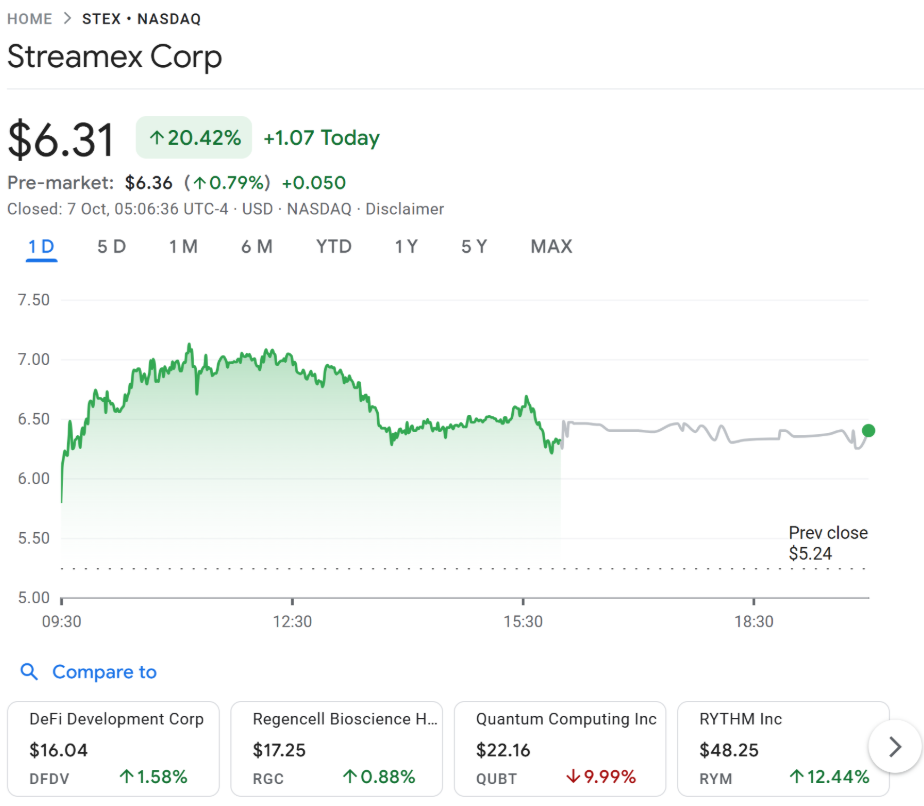Click the green up arrow beside 20.42%

tap(158, 137)
